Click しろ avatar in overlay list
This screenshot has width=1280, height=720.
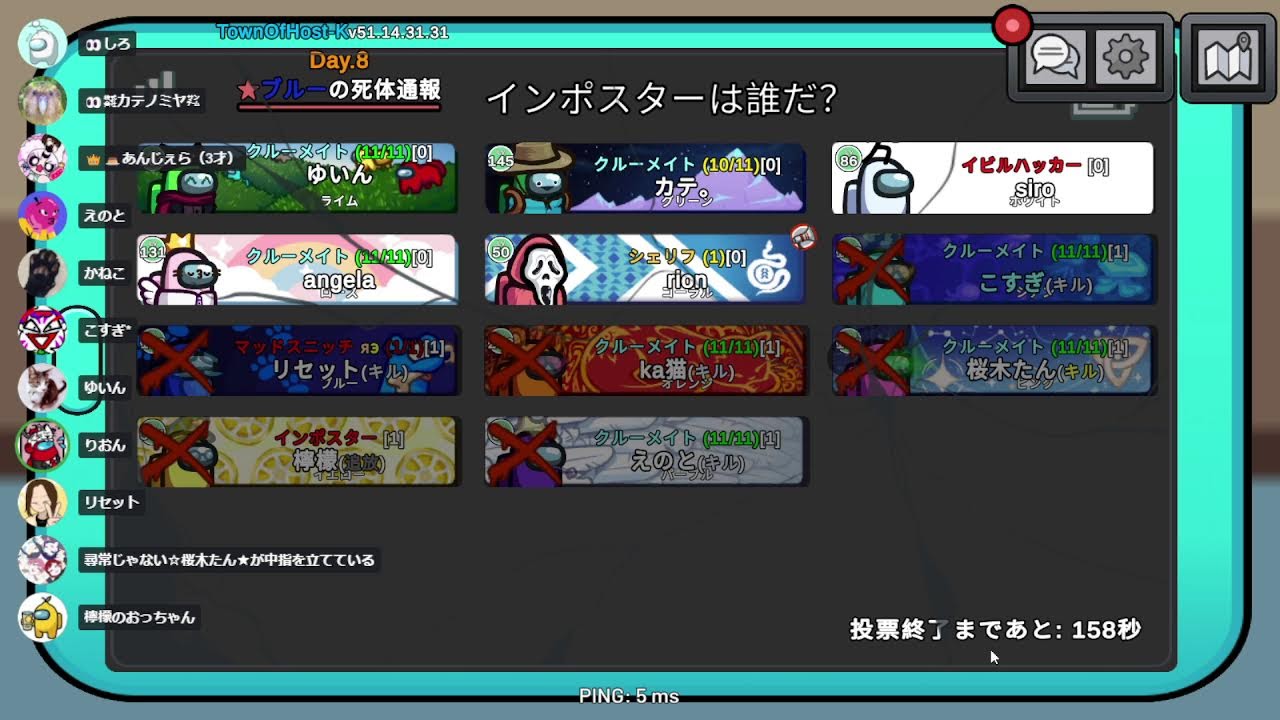tap(43, 43)
